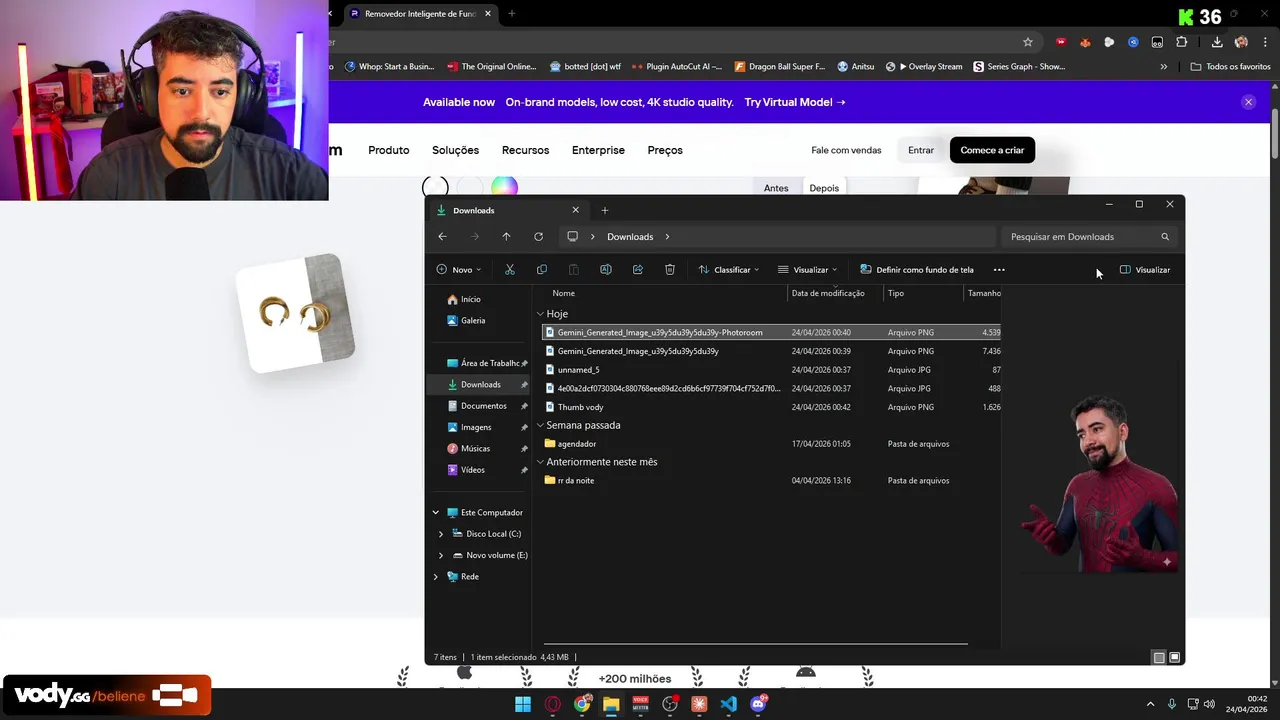Click the Delete trash icon in Explorer toolbar
Image resolution: width=1280 pixels, height=720 pixels.
coord(670,270)
